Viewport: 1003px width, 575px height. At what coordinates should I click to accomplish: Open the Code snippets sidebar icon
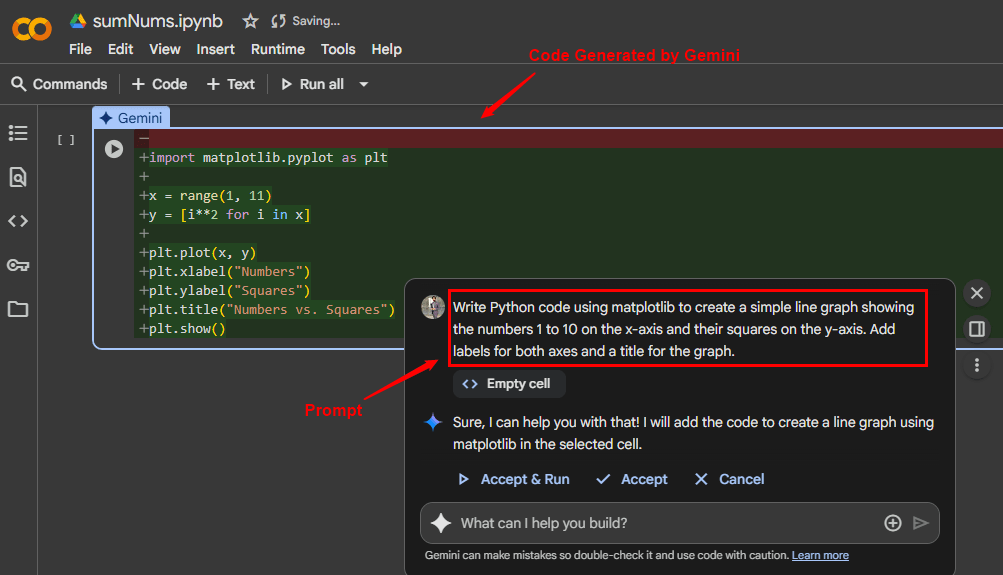click(18, 221)
